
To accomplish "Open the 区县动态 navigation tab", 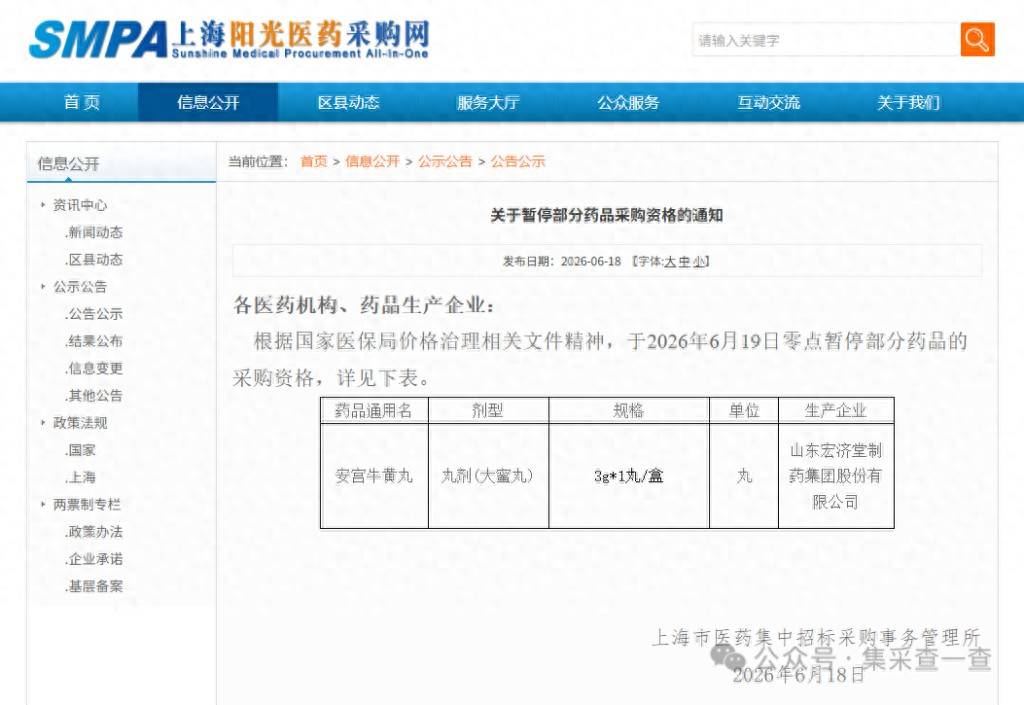I will click(348, 102).
